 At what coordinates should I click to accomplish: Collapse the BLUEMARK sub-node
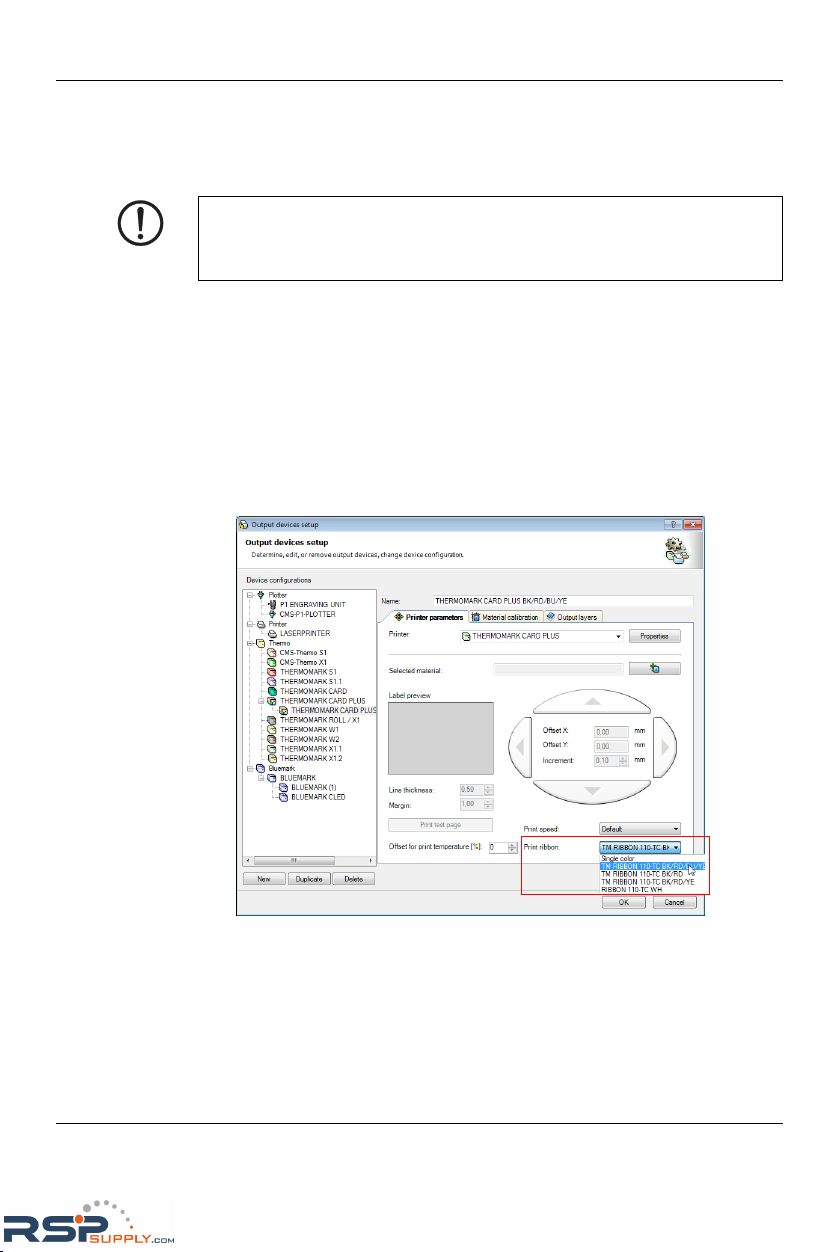click(261, 777)
